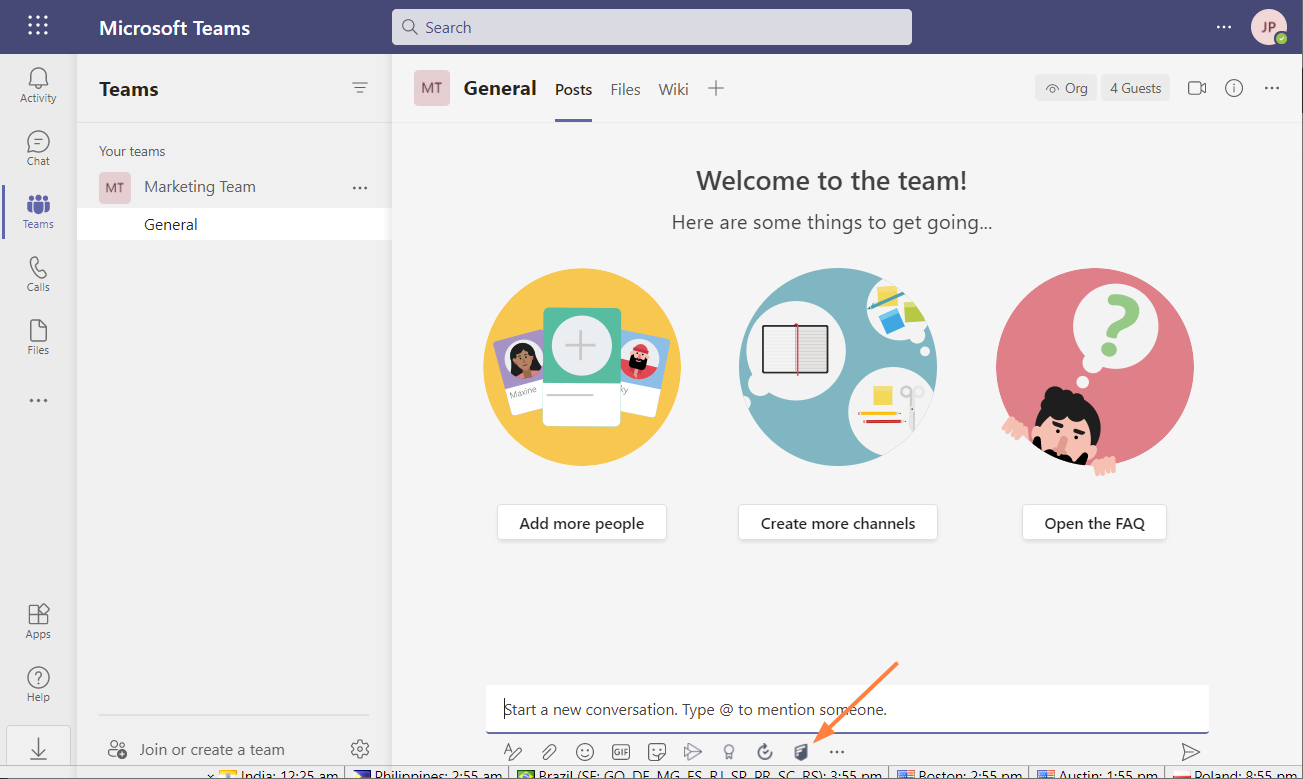This screenshot has width=1303, height=779.
Task: Go to the Chat section
Action: click(38, 147)
